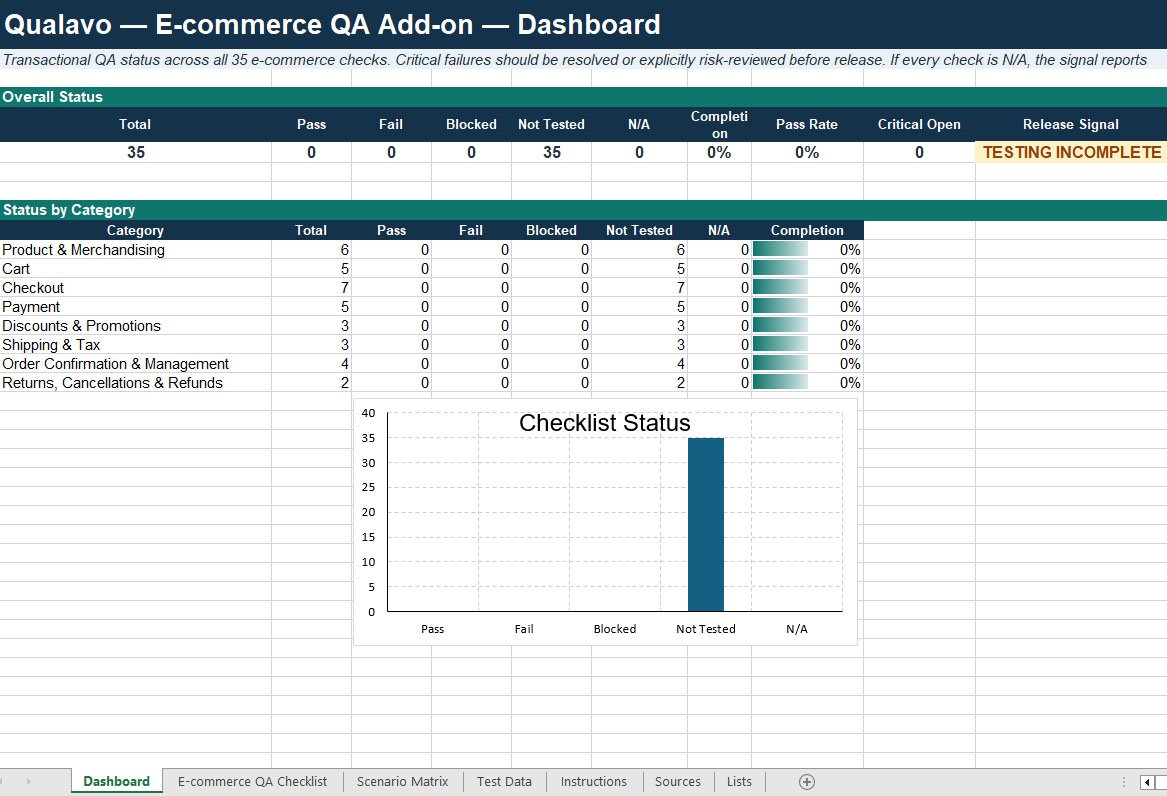Viewport: 1167px width, 796px height.
Task: Switch to E-commerce QA Checklist tab
Action: (252, 781)
